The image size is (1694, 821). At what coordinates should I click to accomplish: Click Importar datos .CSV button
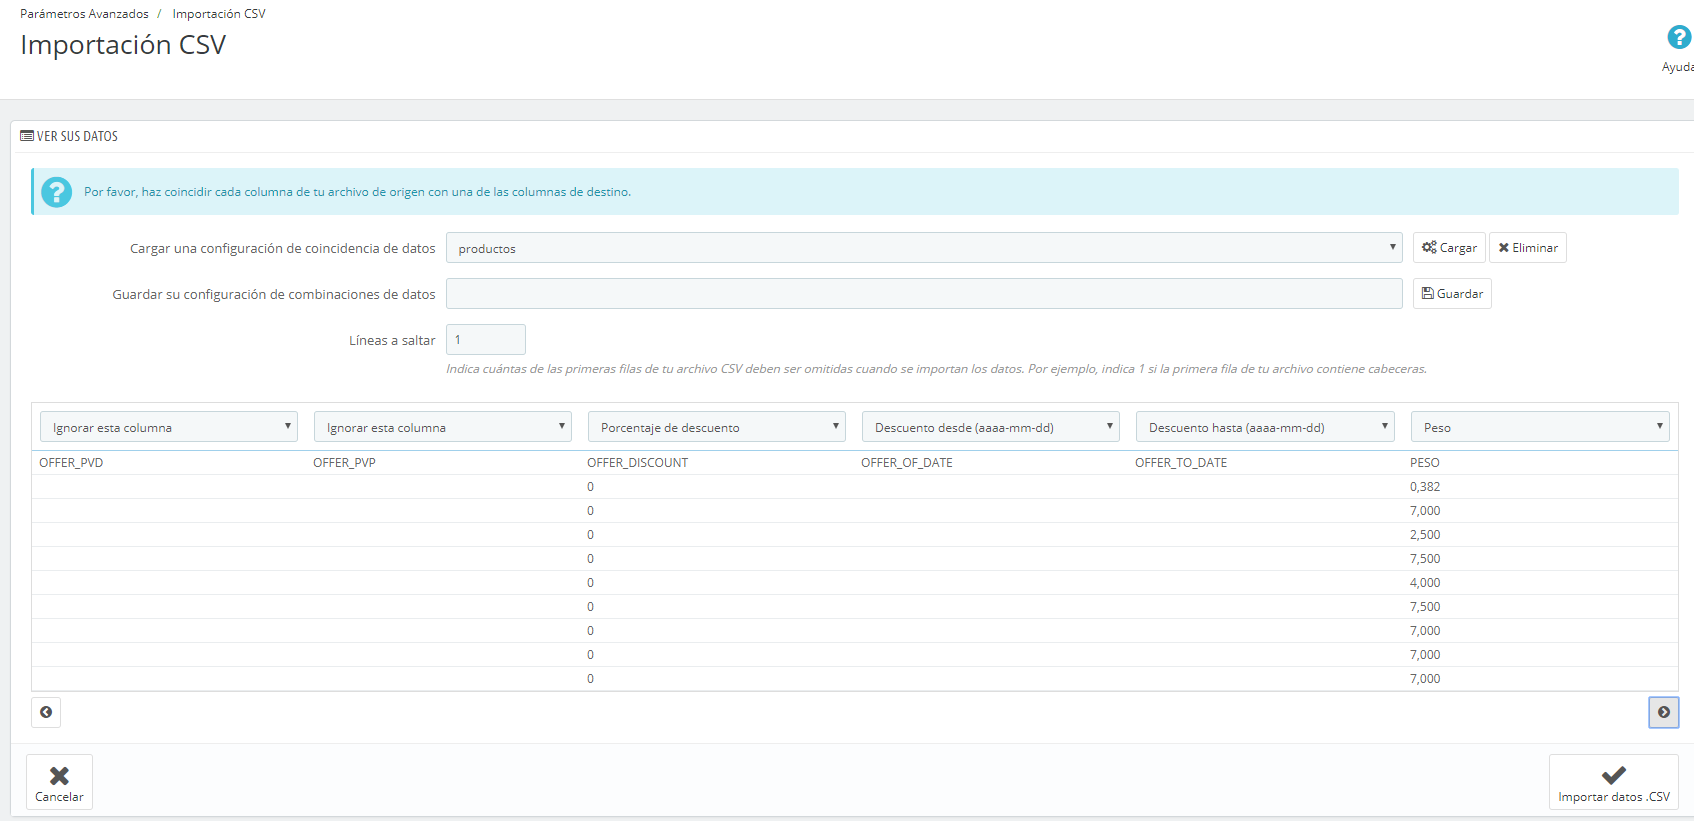pos(1613,782)
